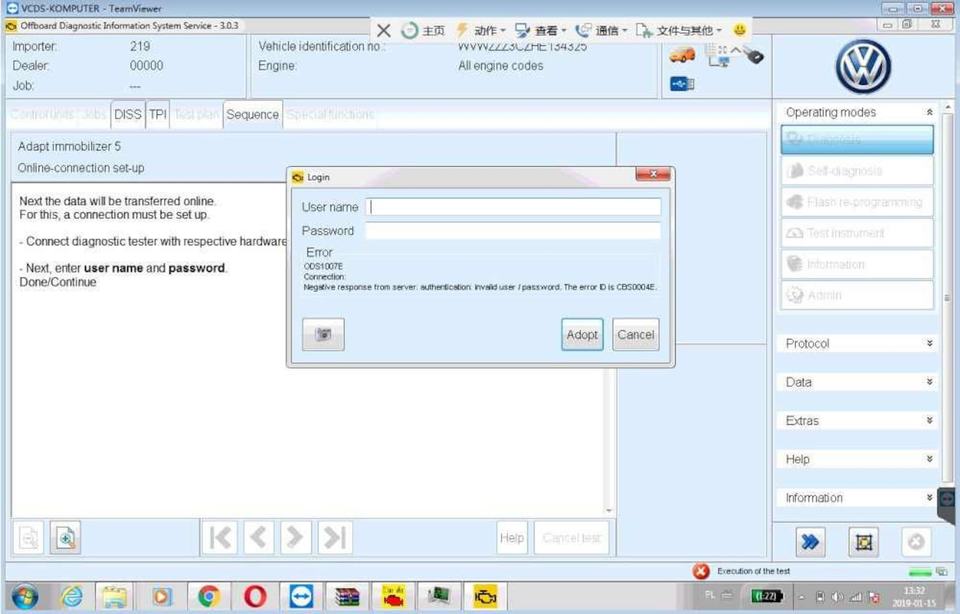Viewport: 960px width, 614px height.
Task: Click the Cancel test button
Action: click(572, 537)
